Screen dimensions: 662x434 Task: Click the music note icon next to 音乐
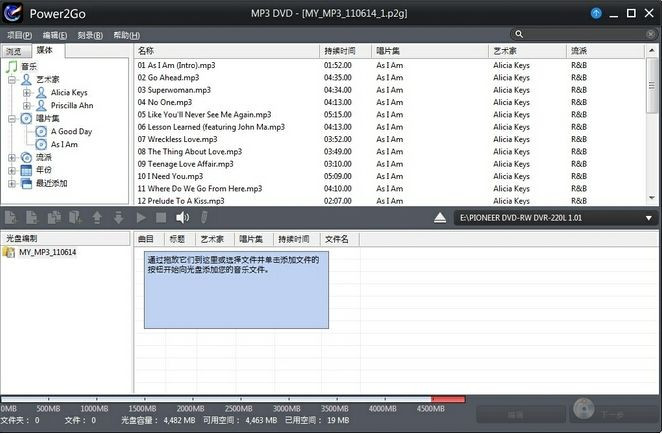coord(12,66)
